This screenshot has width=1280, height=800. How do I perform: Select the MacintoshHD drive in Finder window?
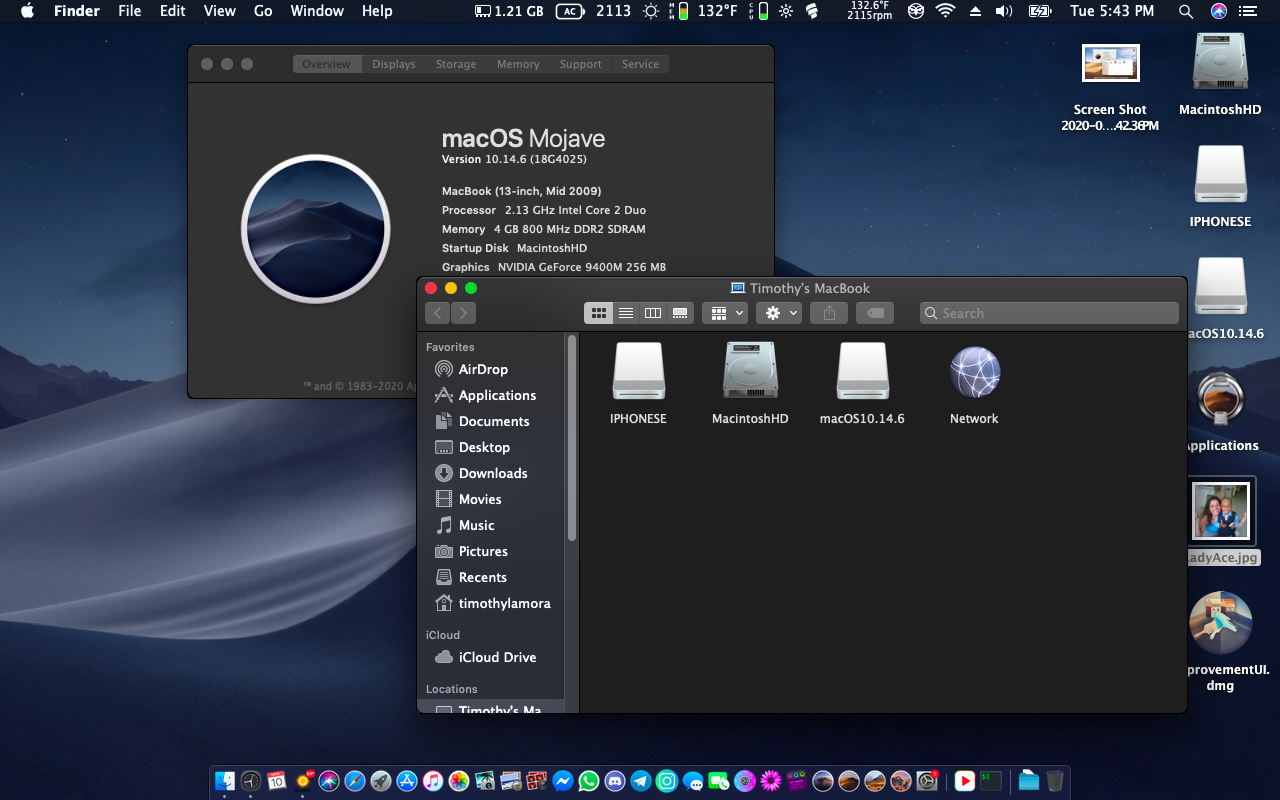(750, 384)
